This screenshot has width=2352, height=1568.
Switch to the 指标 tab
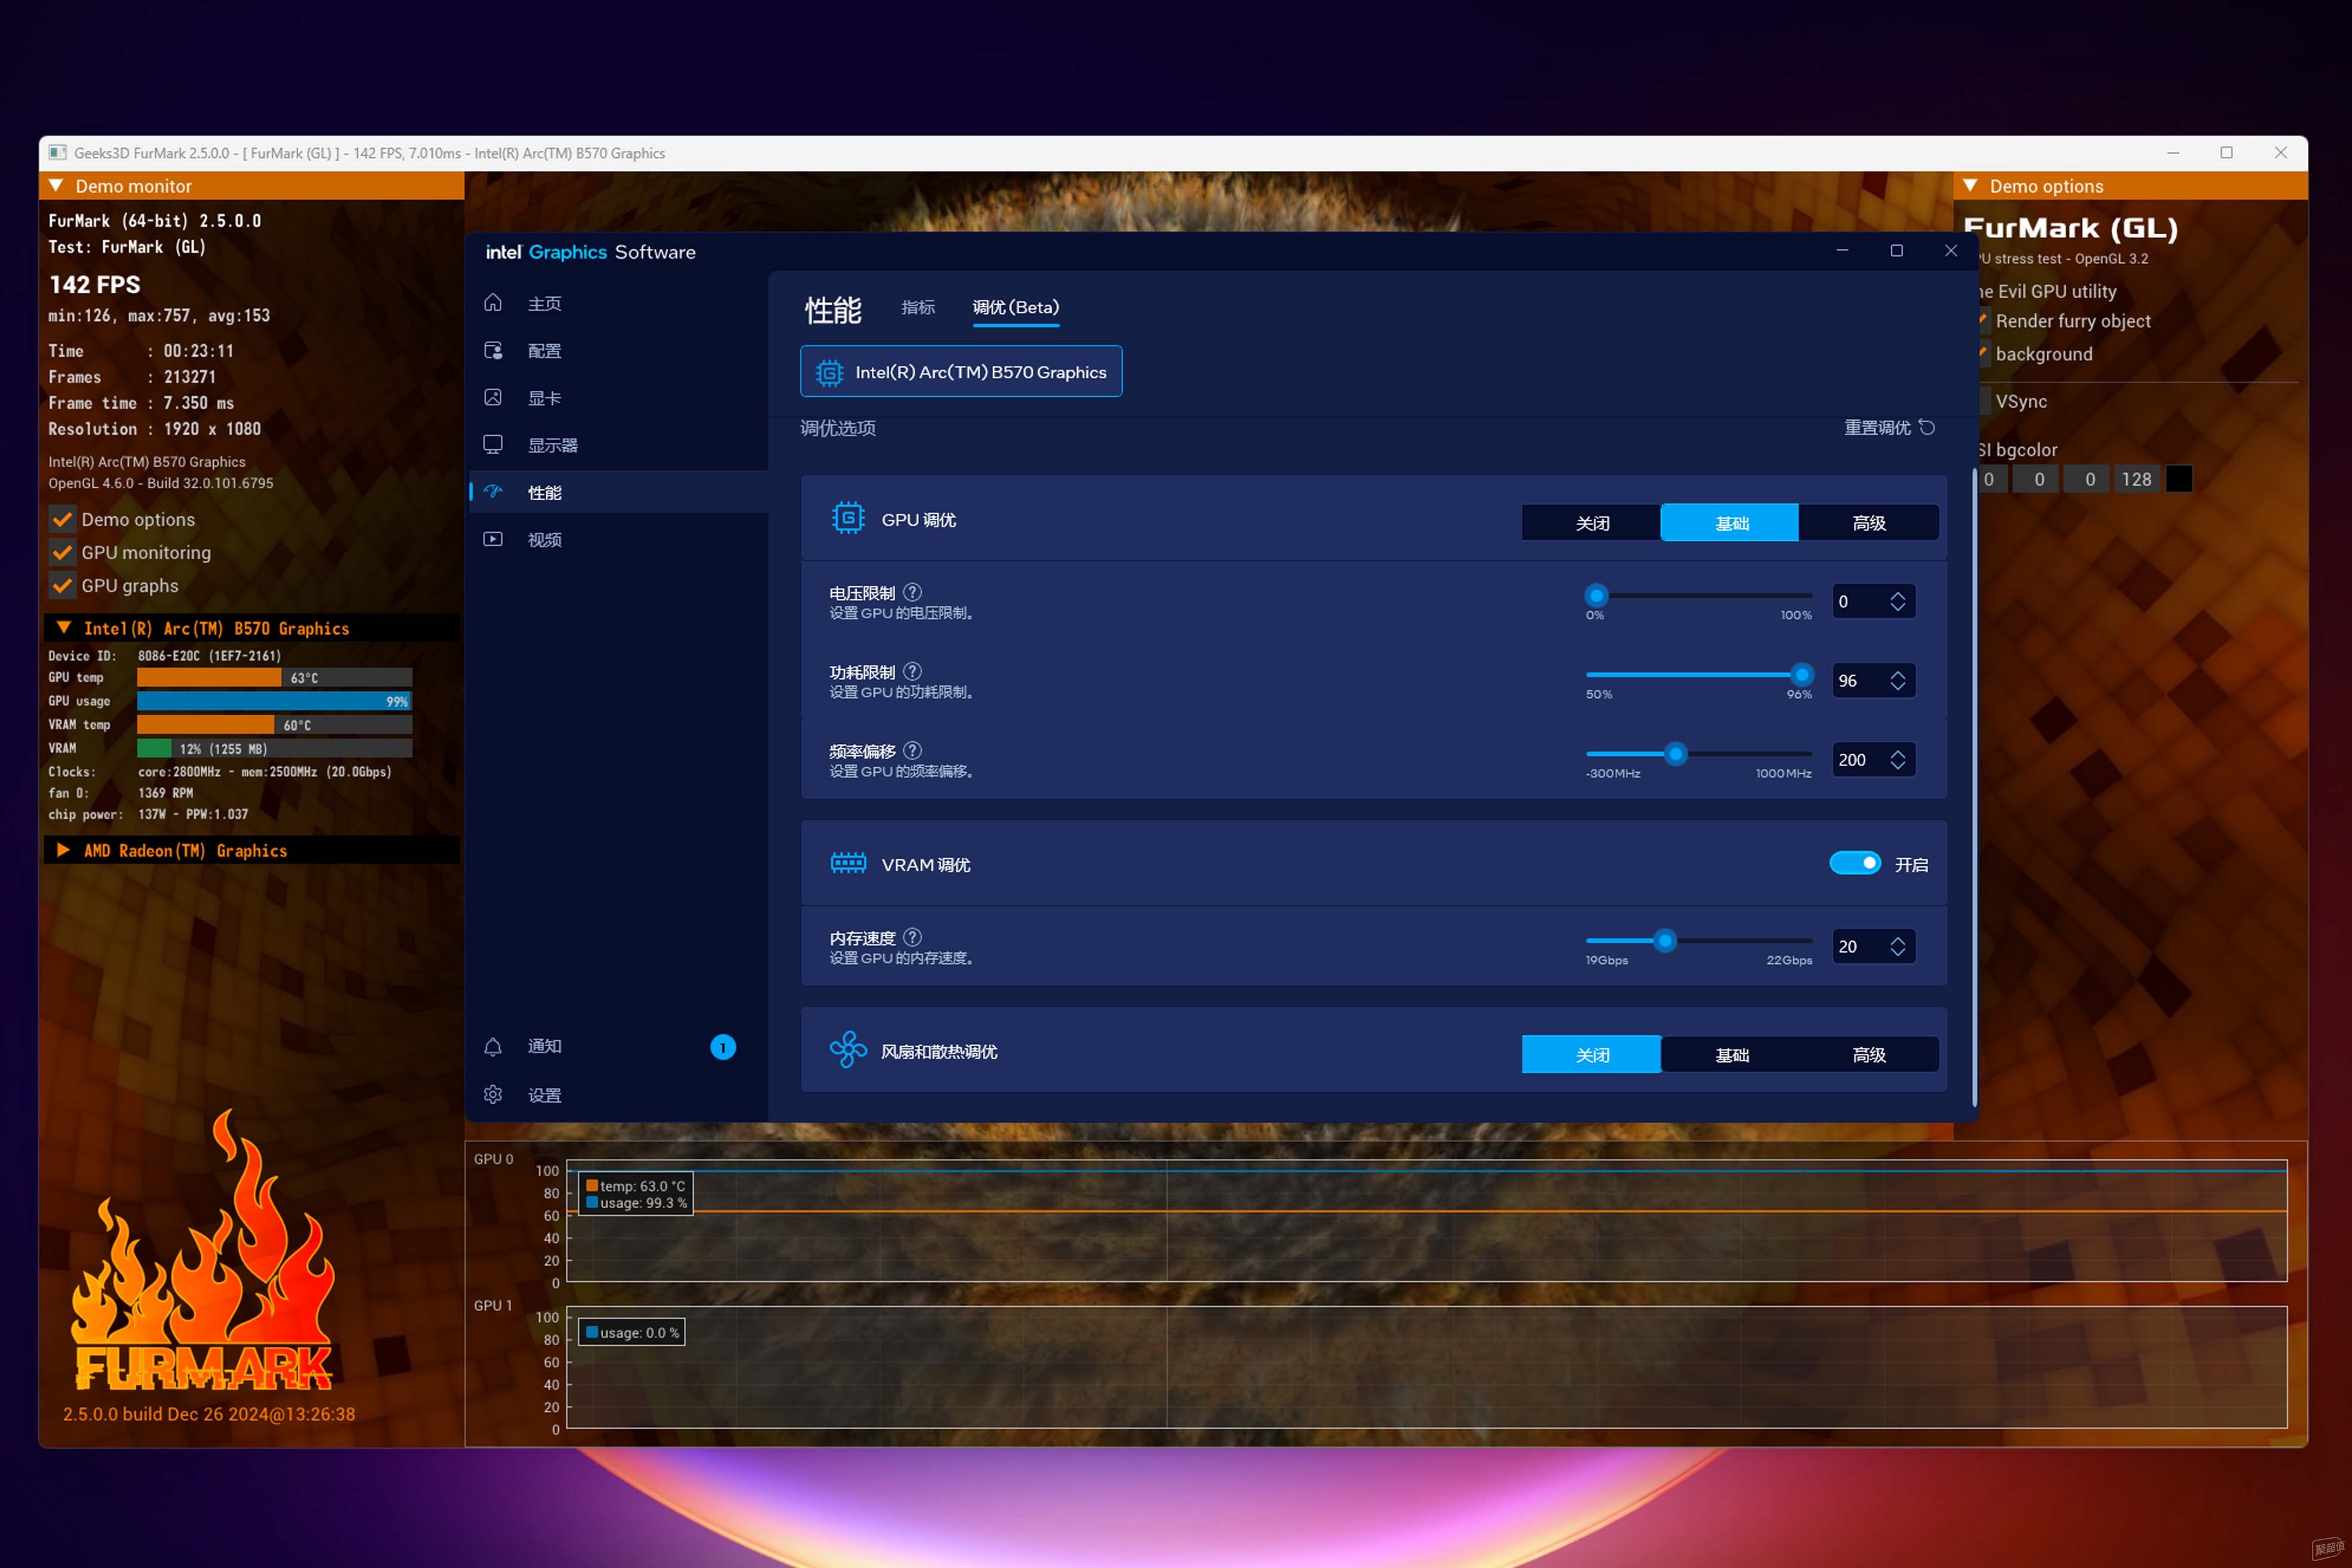917,307
